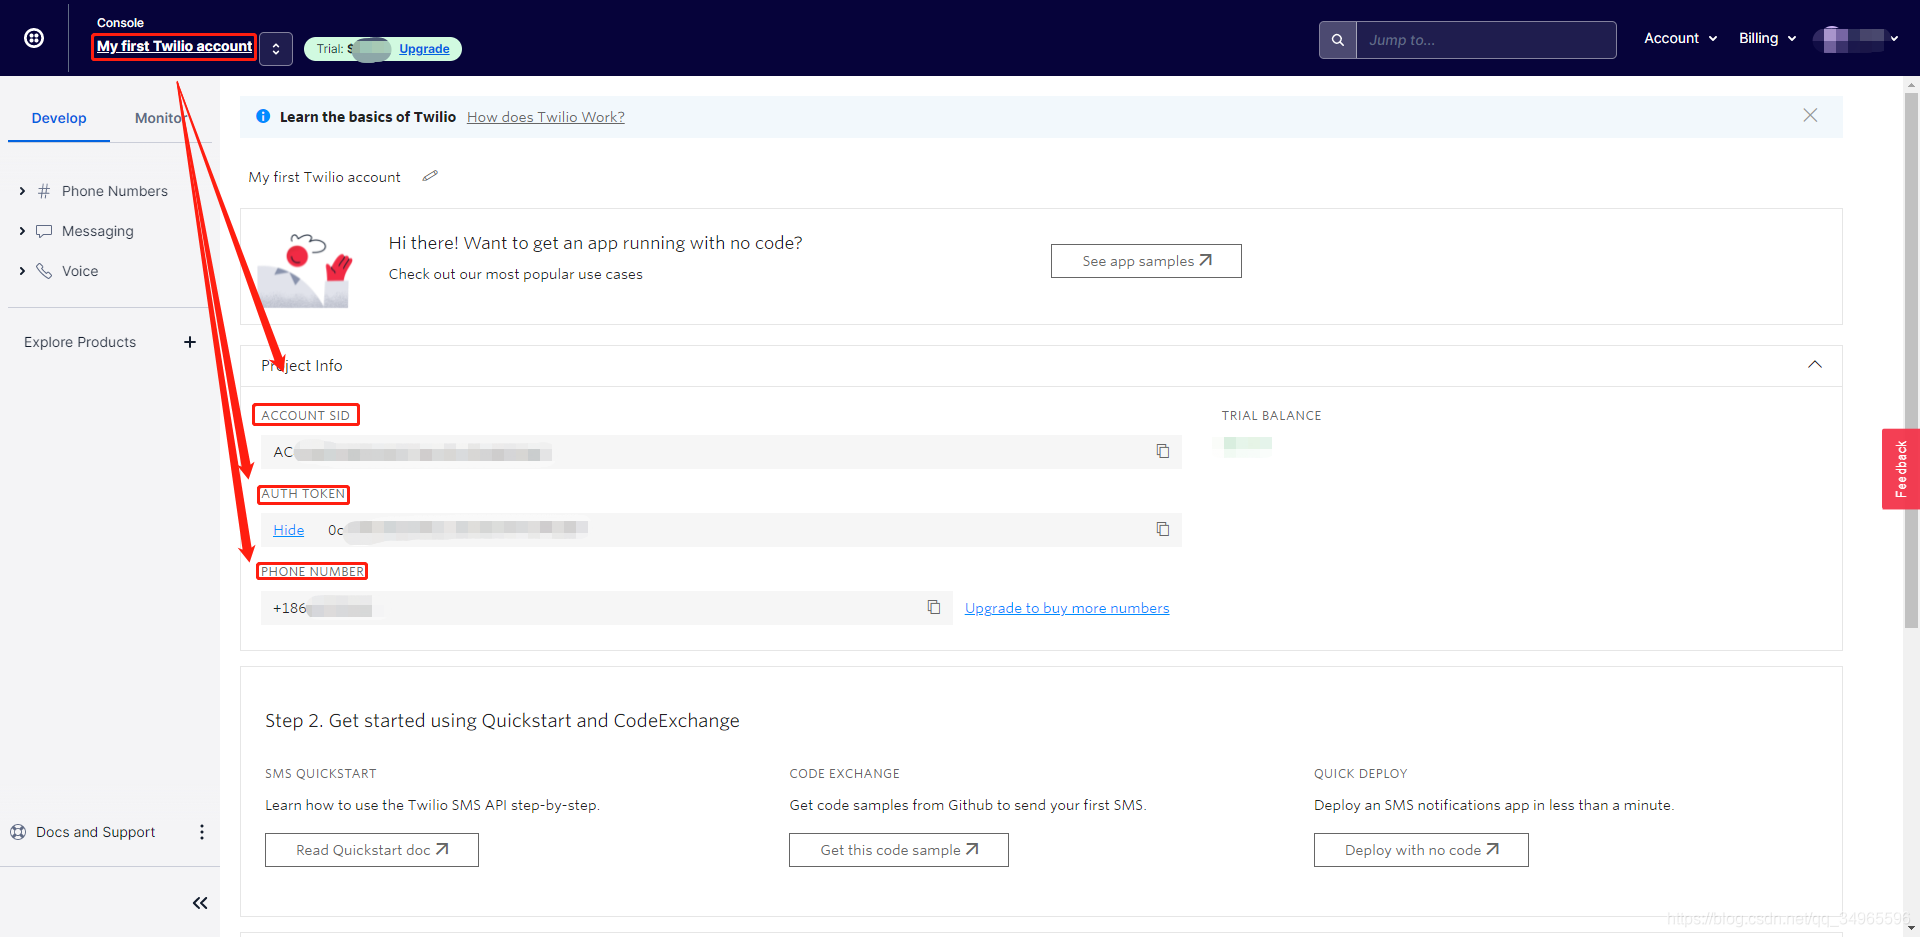Select the Account SID value field
This screenshot has height=937, width=1920.
pos(721,452)
